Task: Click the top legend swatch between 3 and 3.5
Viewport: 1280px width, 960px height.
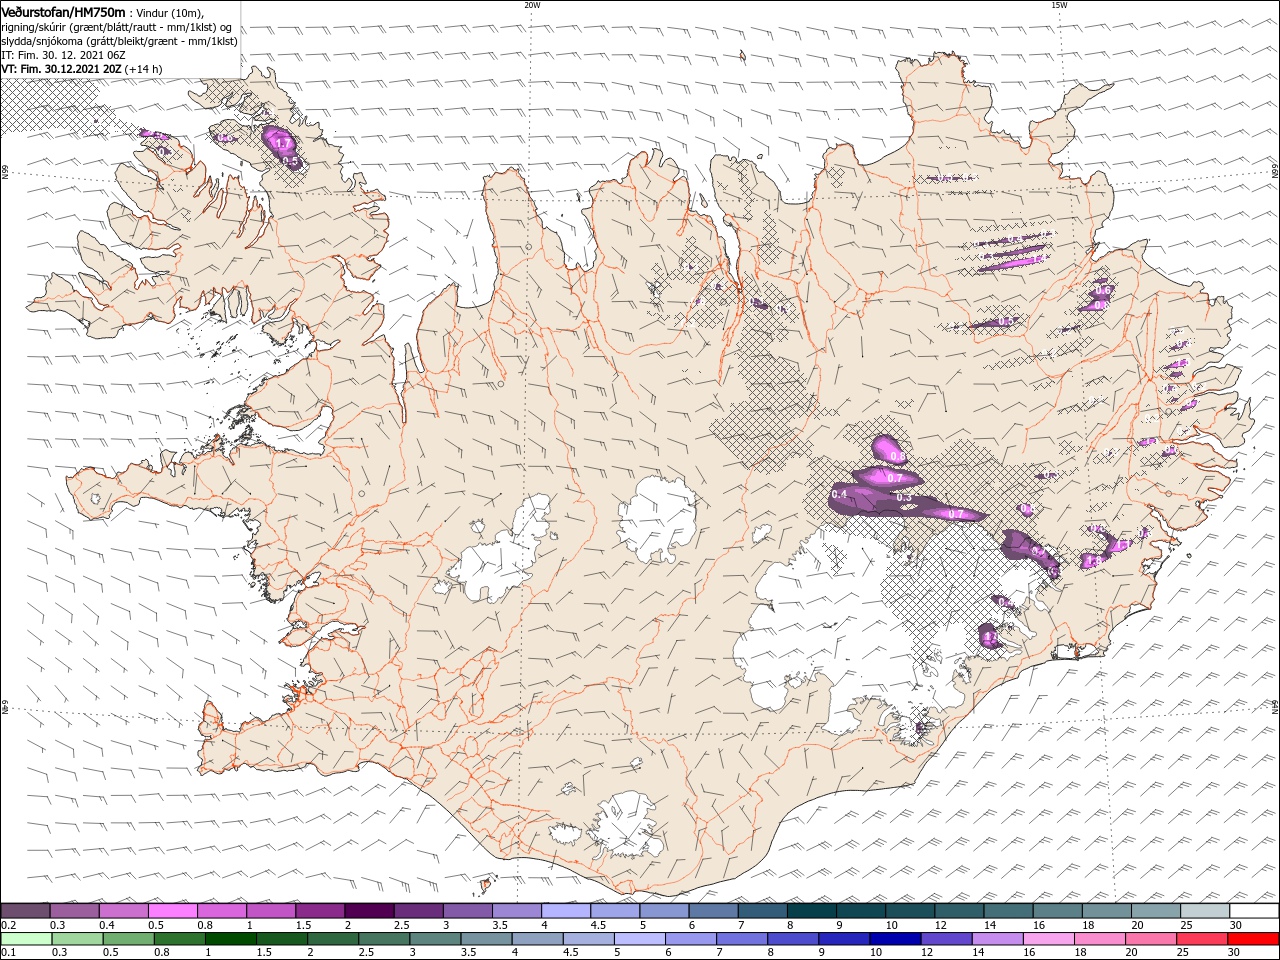Action: tap(467, 911)
